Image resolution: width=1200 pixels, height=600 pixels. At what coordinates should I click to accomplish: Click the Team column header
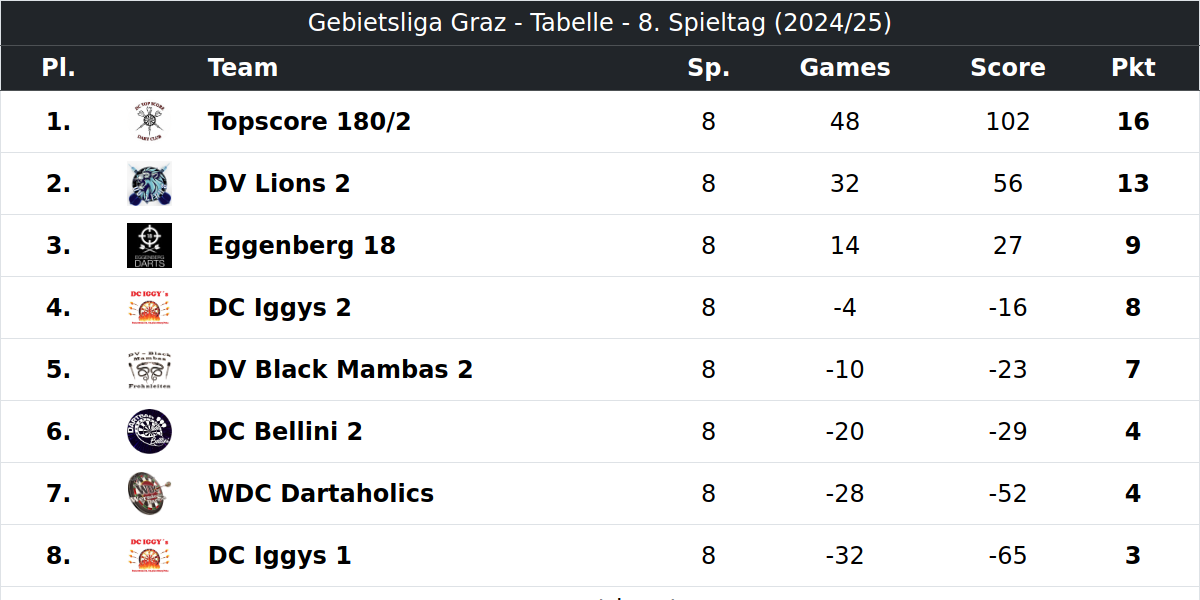pyautogui.click(x=243, y=68)
